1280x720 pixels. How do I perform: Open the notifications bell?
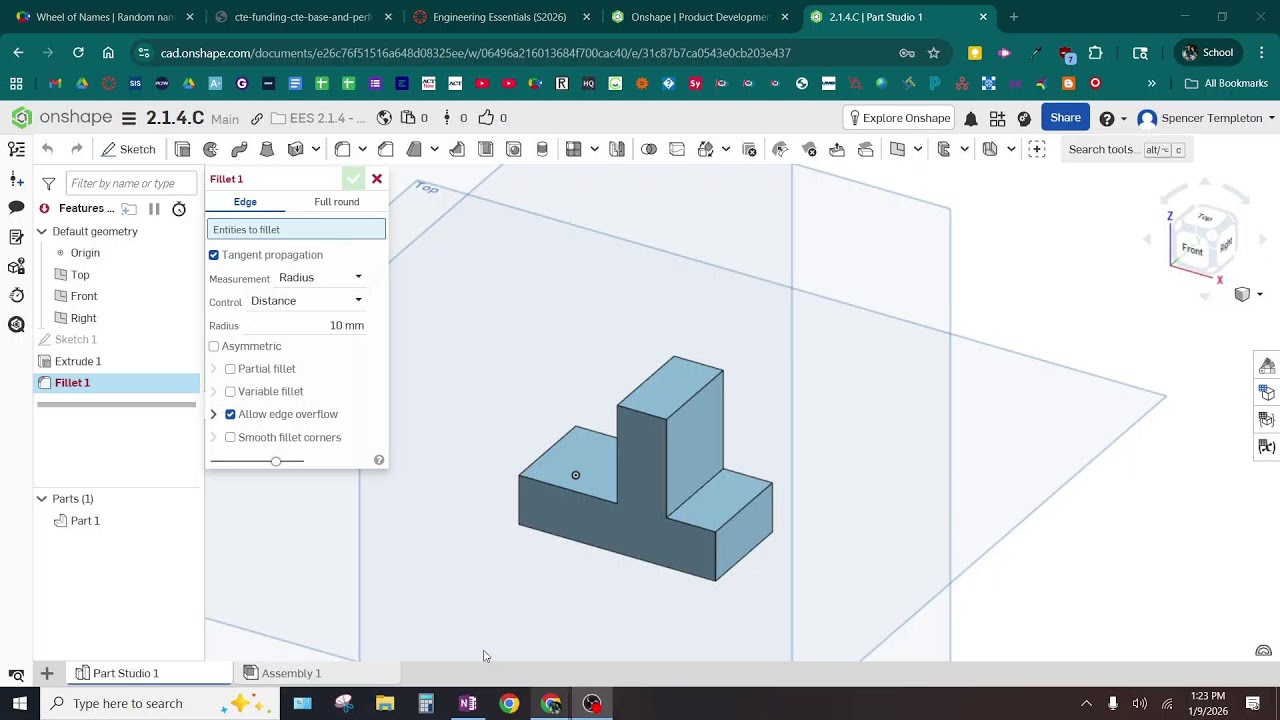(971, 118)
